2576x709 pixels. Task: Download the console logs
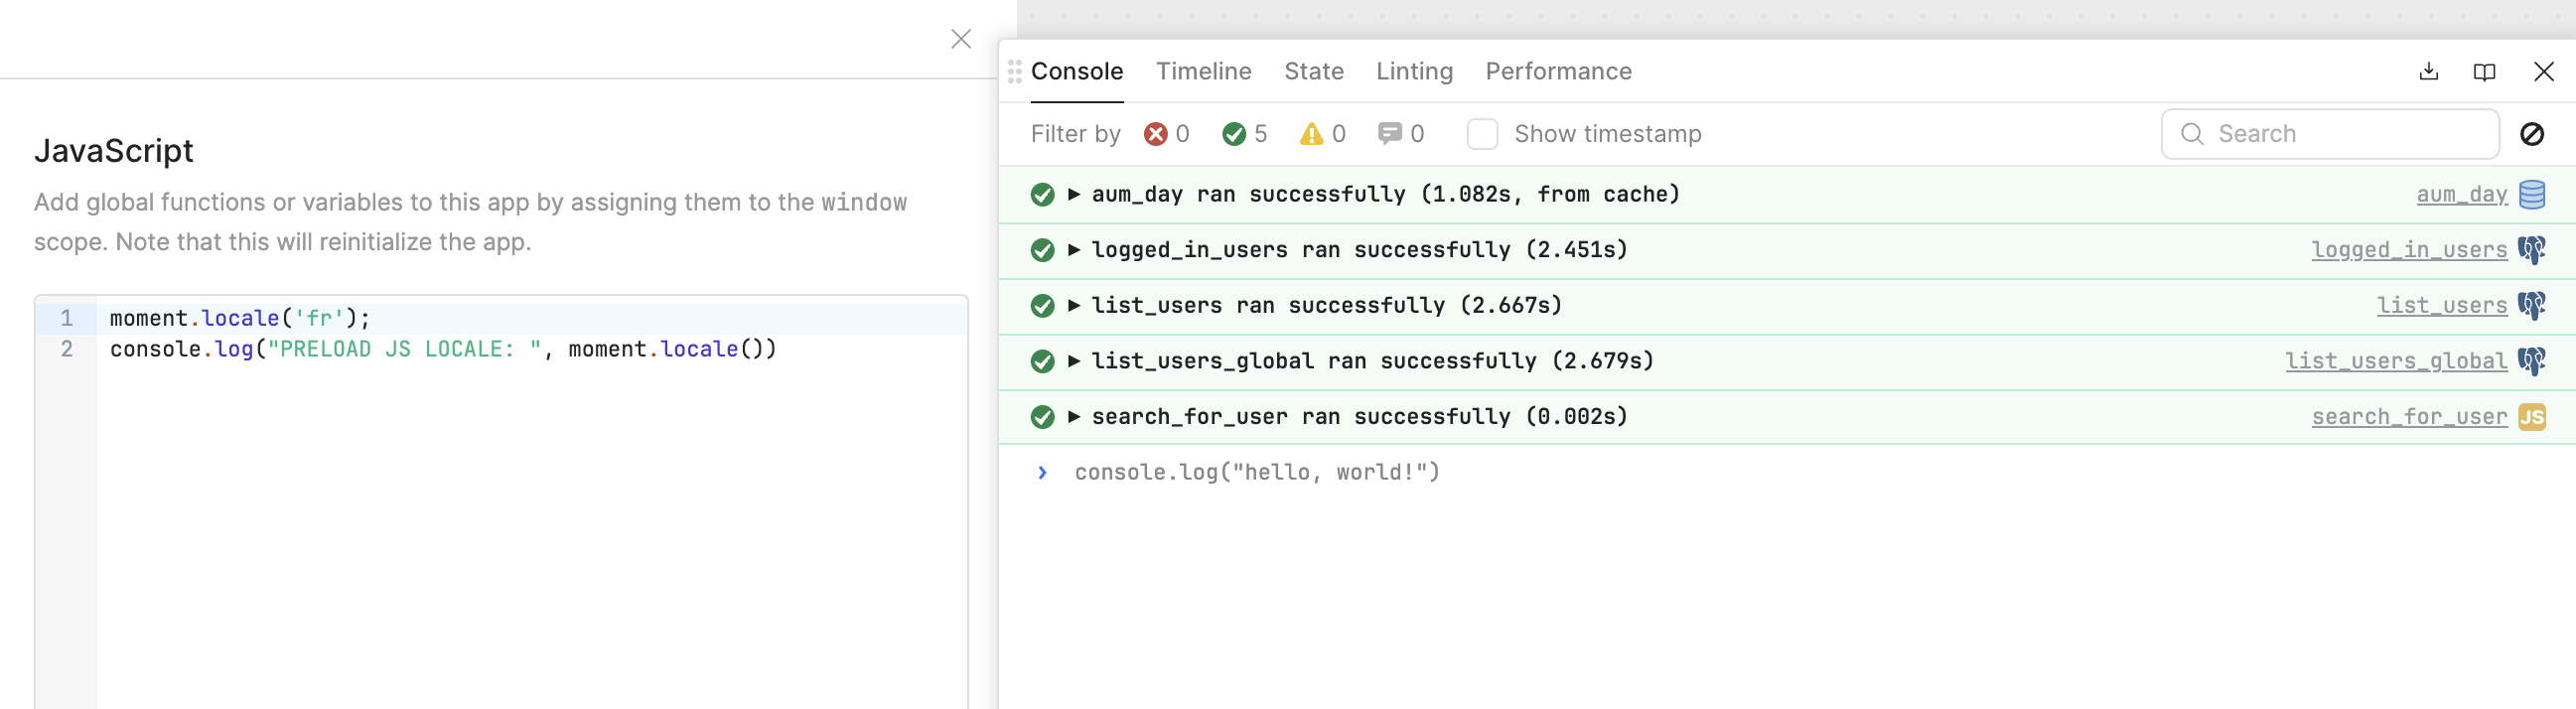(2428, 72)
